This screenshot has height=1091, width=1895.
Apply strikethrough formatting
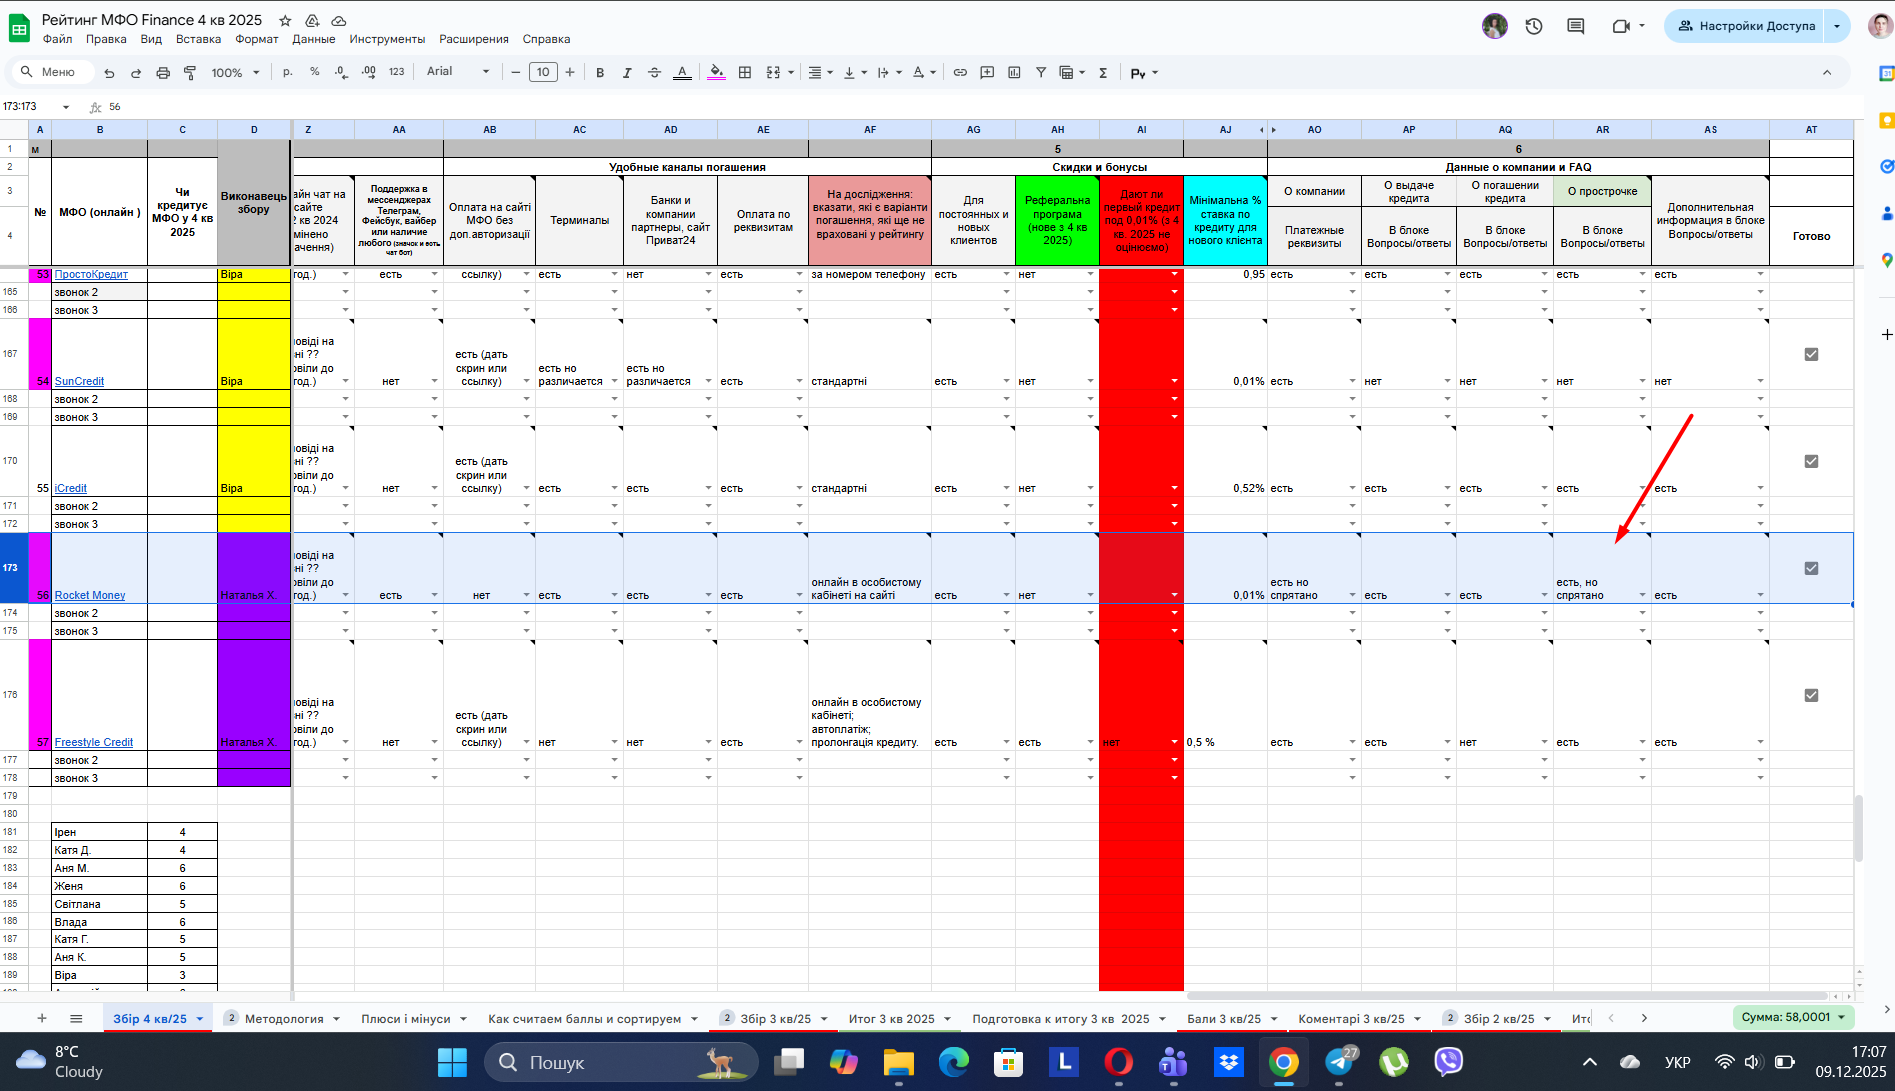(654, 73)
